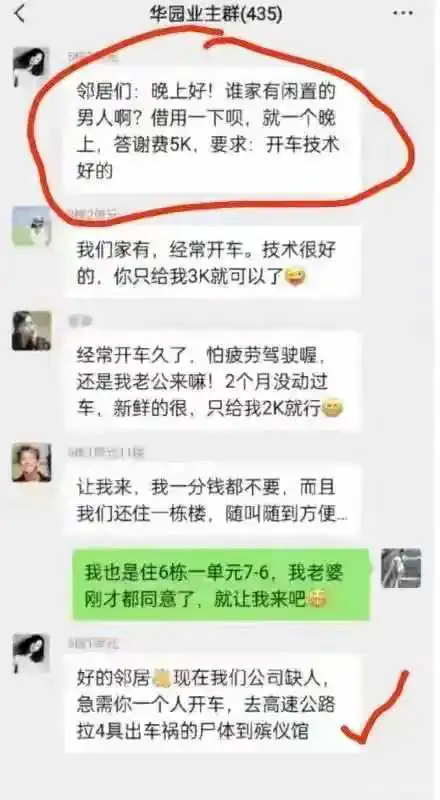This screenshot has width=440, height=800.
Task: Tap the sender nickname above 让我来 message
Action: (106, 452)
